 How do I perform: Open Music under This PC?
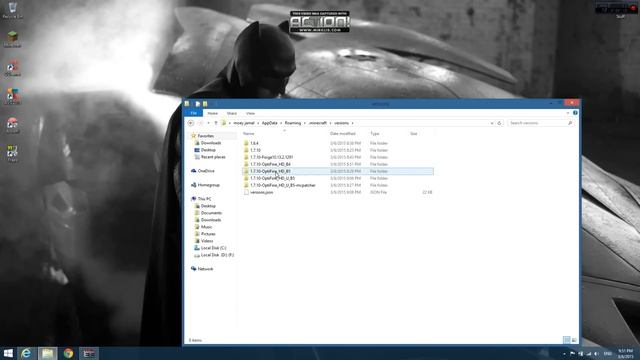(x=206, y=227)
